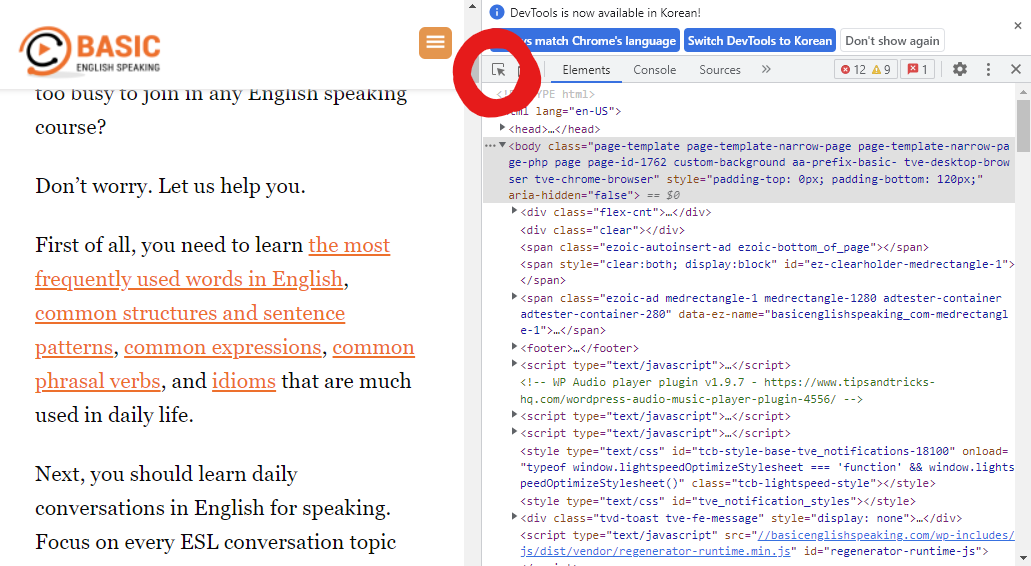Open 'the most frequently used words' link
This screenshot has width=1031, height=566.
[x=212, y=262]
